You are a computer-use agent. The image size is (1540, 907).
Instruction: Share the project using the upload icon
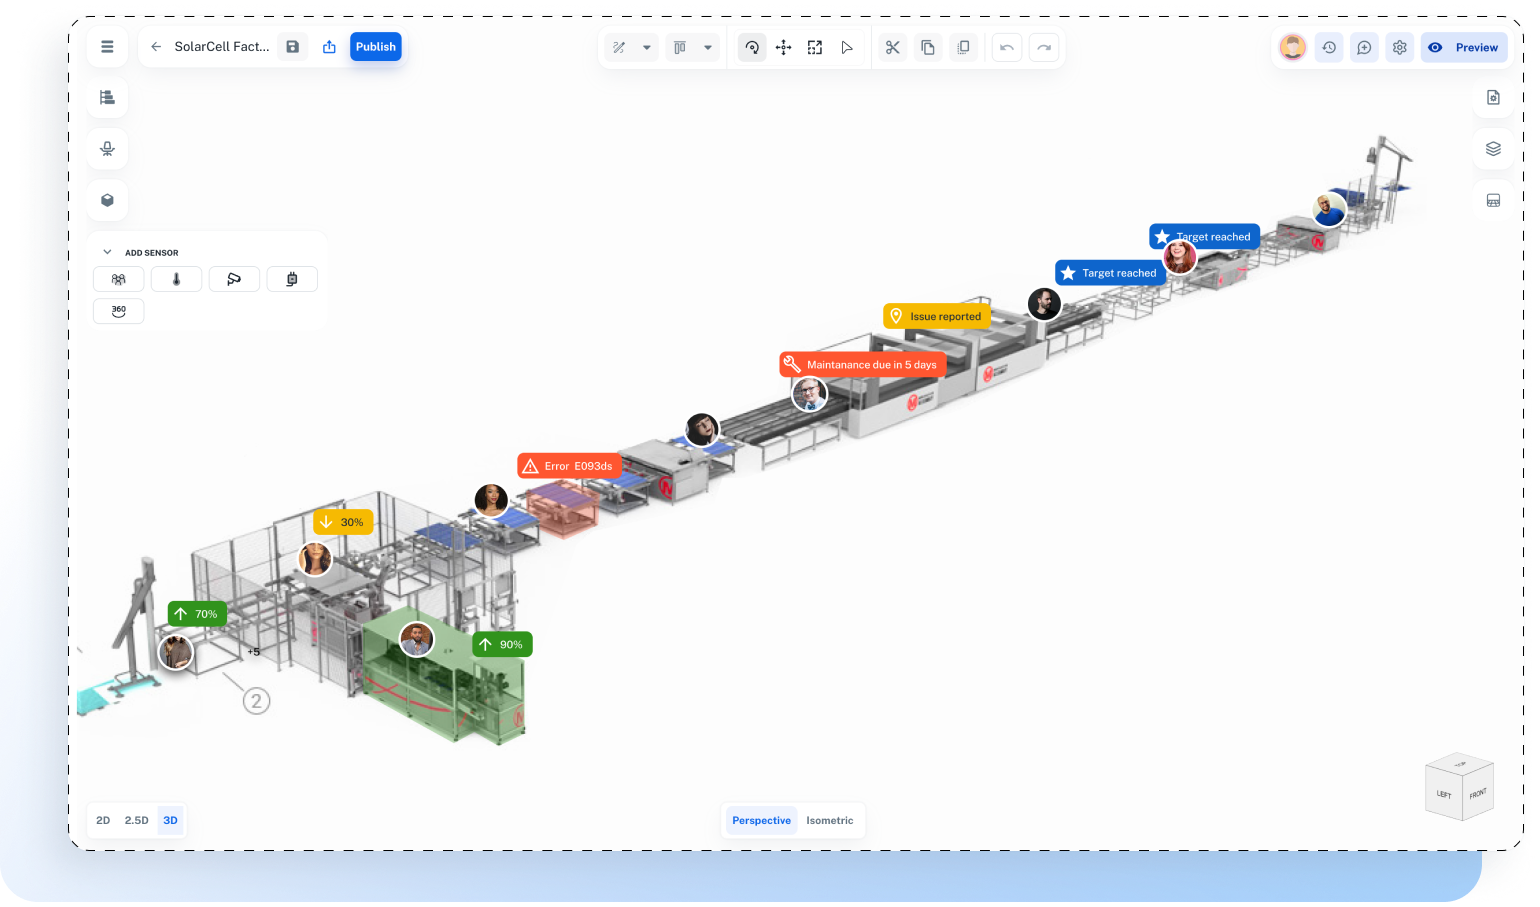tap(329, 47)
